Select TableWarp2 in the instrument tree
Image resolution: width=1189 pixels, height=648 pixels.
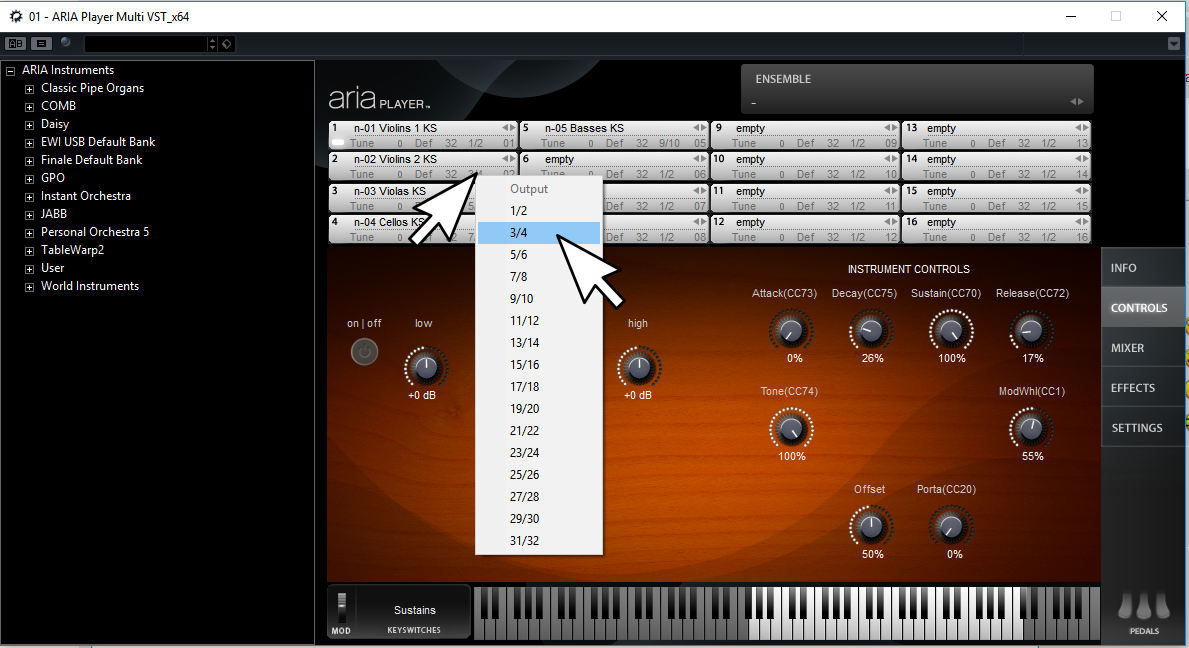coord(72,250)
